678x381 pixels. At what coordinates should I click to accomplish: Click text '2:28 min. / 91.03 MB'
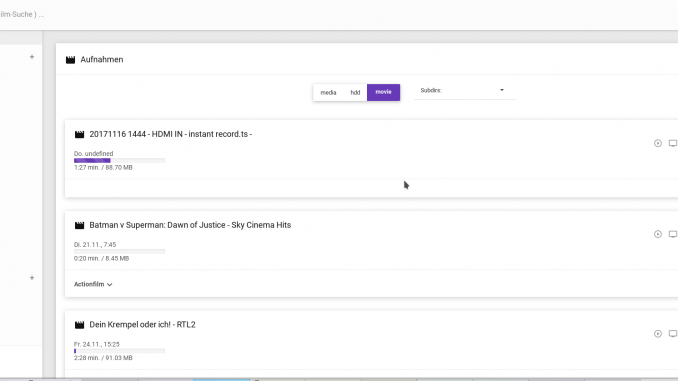(103, 358)
